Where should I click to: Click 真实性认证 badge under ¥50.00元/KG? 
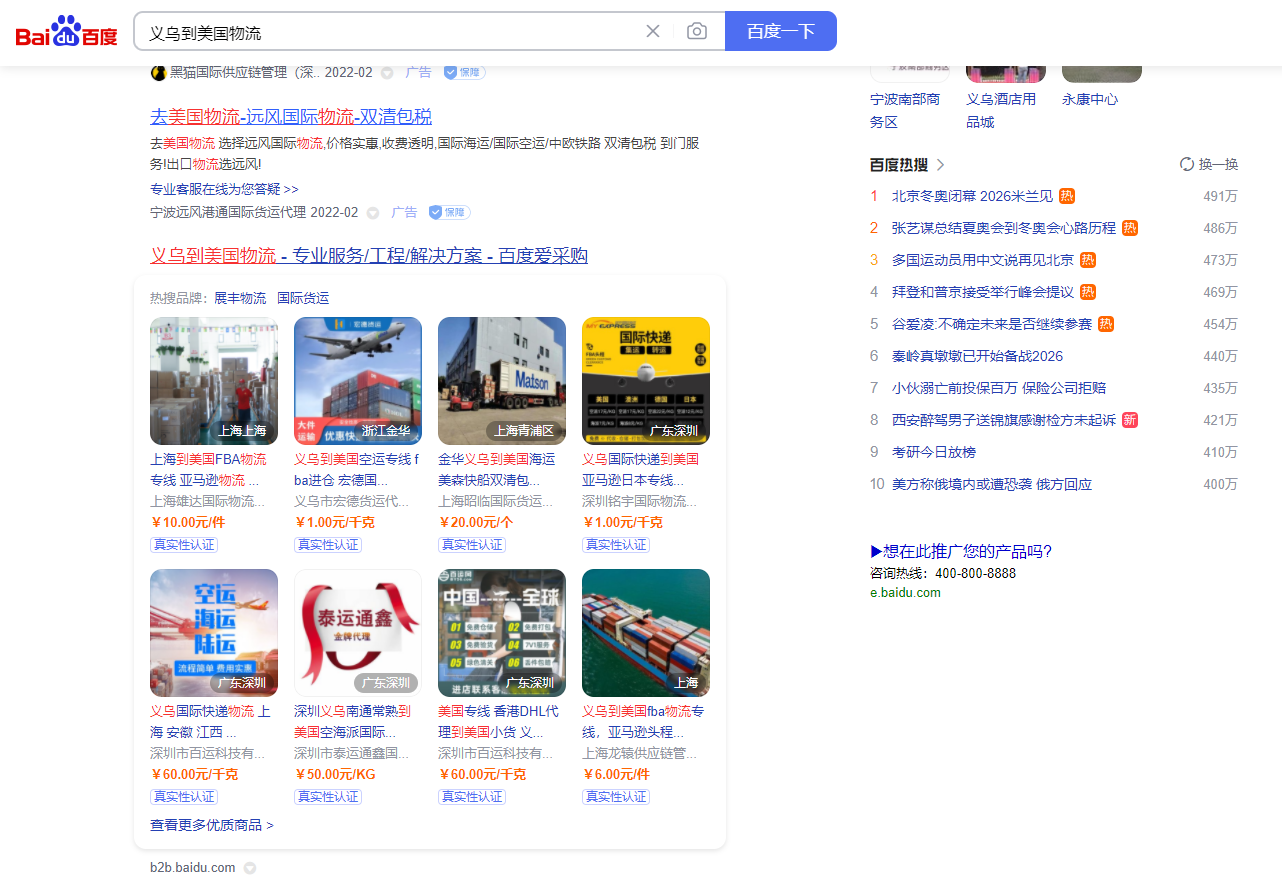(328, 797)
